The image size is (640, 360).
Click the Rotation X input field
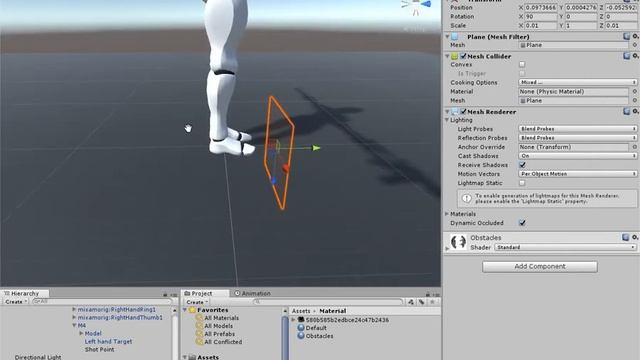coord(541,17)
